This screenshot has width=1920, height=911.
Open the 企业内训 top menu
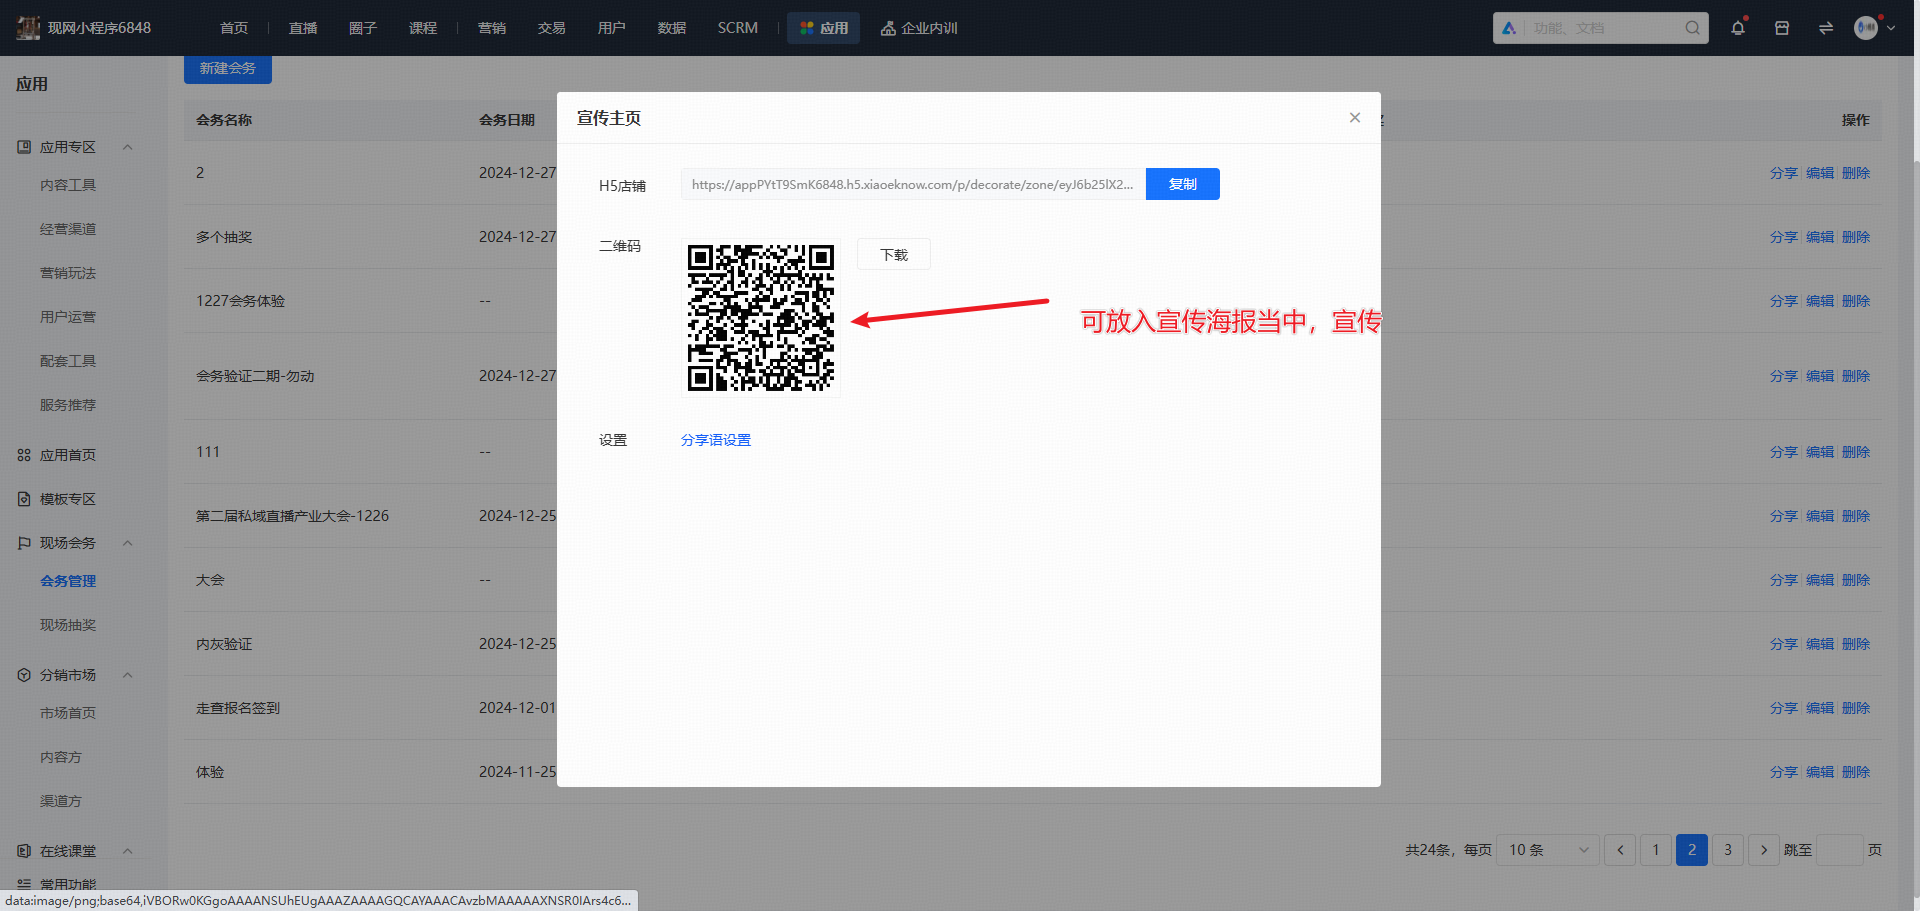coord(919,28)
